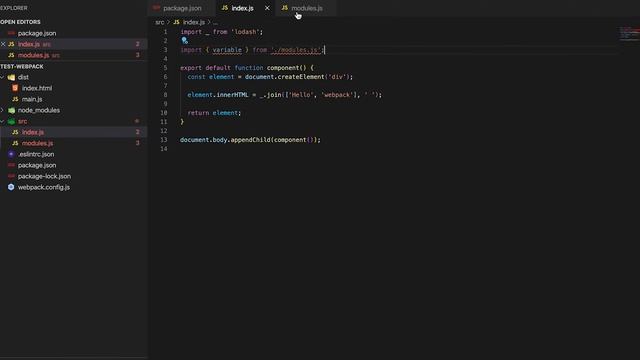Click the npm icon on package.json tab

[x=156, y=8]
